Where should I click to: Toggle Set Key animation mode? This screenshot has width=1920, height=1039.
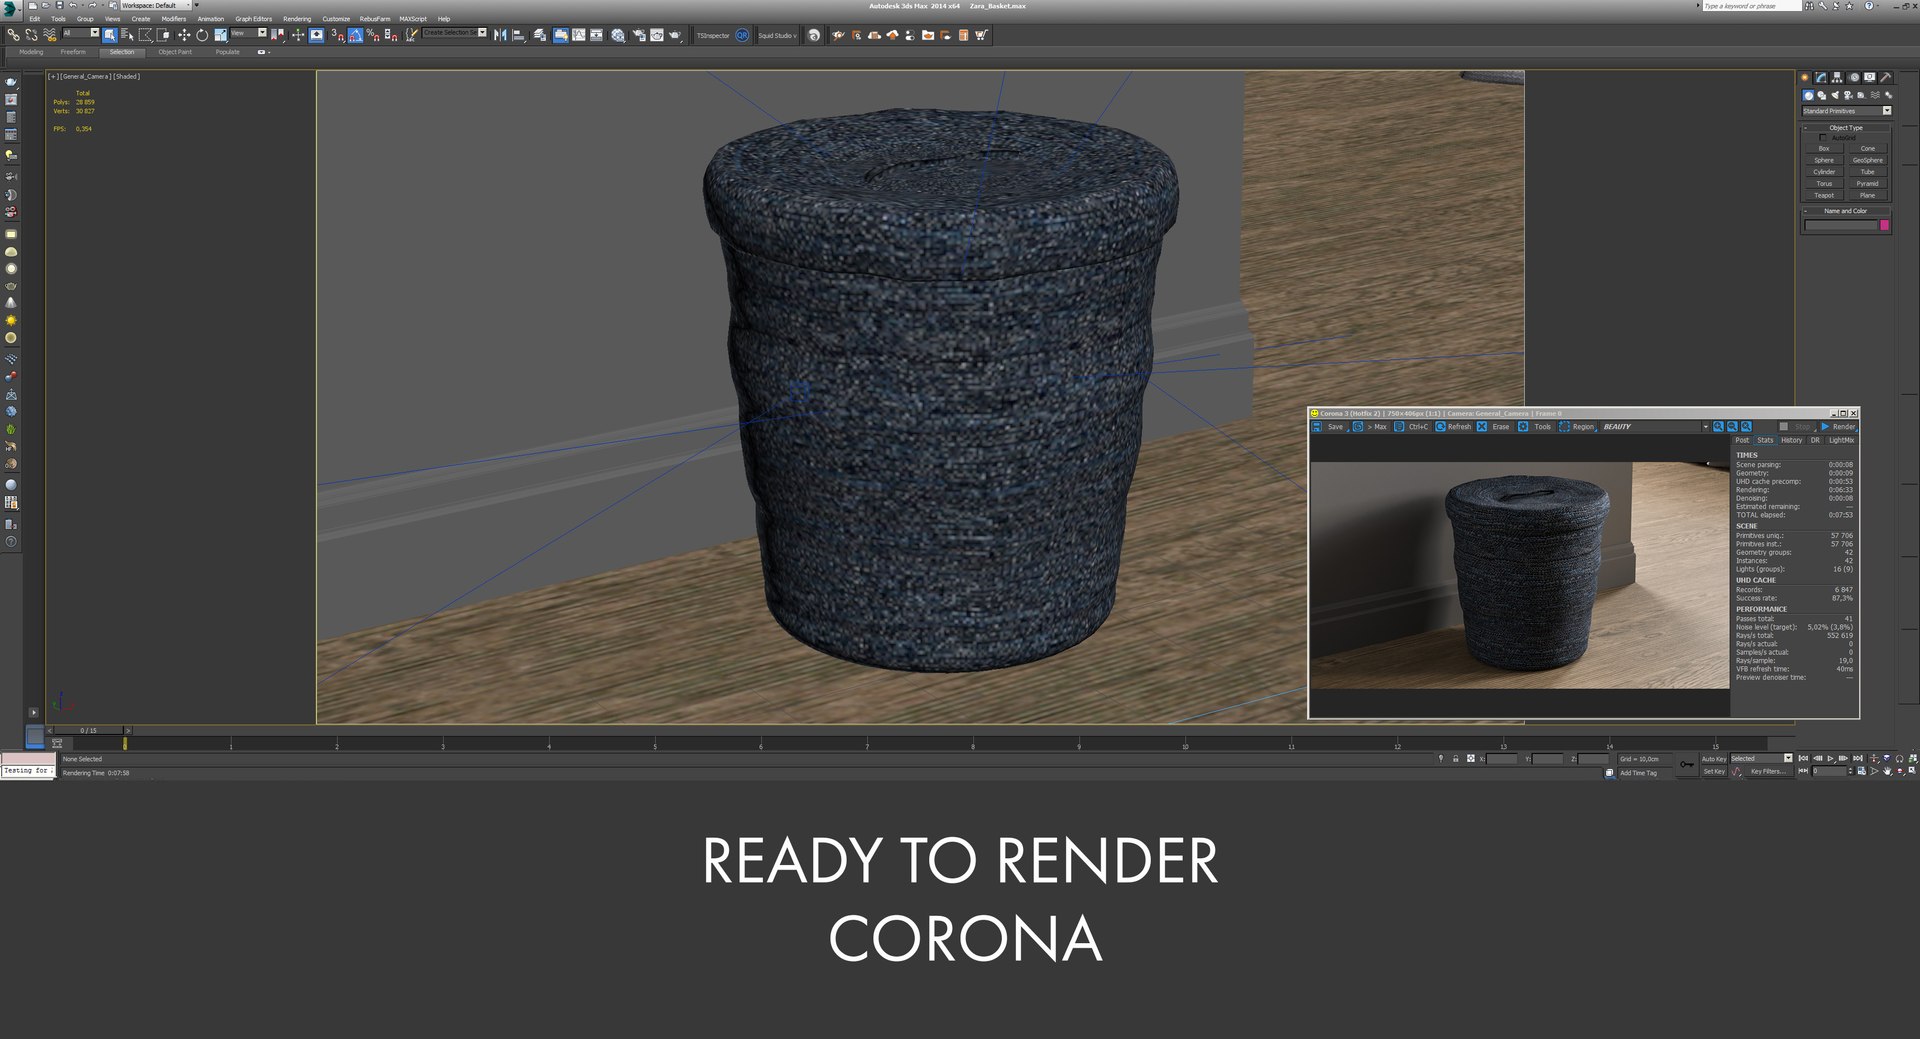click(x=1714, y=772)
